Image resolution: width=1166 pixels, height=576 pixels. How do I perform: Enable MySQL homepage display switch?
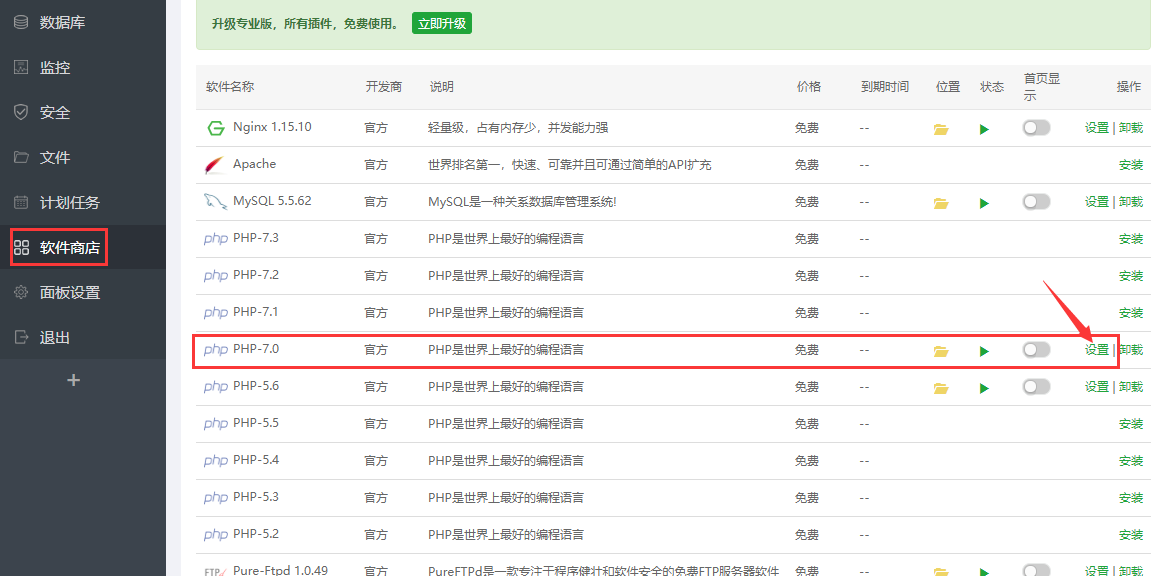pos(1036,201)
